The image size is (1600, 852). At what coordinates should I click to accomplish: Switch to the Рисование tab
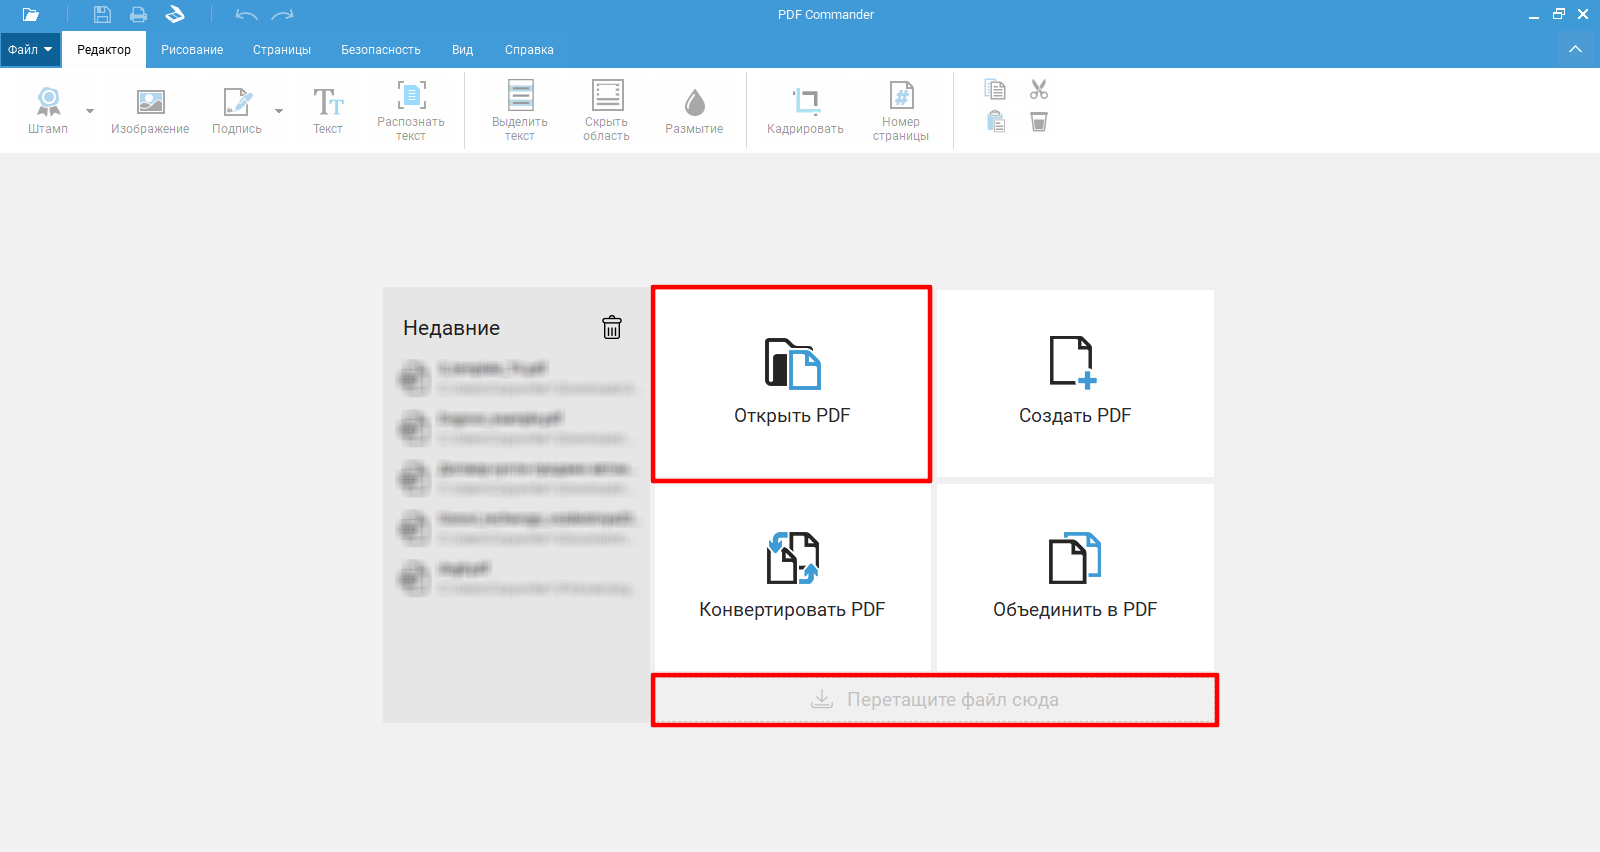[192, 50]
